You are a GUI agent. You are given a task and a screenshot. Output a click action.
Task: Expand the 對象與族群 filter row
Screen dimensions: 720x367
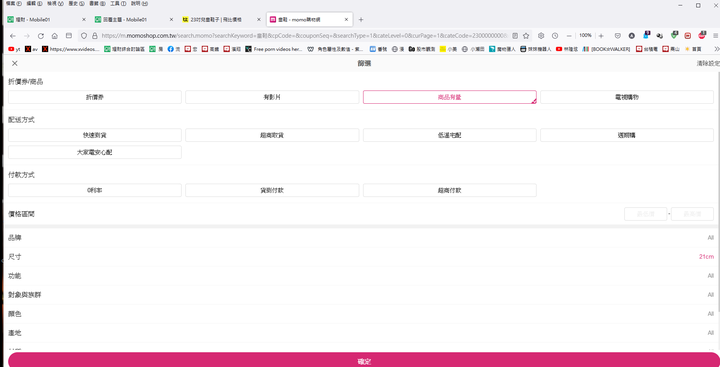pyautogui.click(x=361, y=294)
